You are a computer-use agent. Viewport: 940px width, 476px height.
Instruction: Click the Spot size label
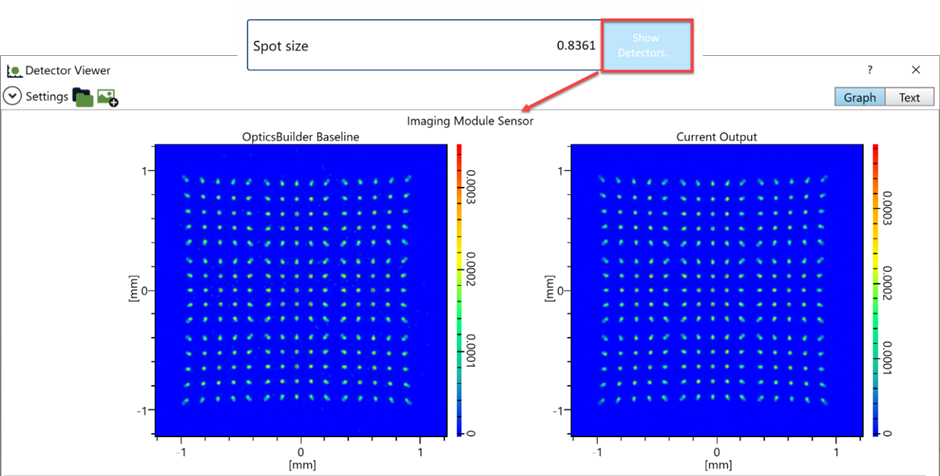(283, 46)
